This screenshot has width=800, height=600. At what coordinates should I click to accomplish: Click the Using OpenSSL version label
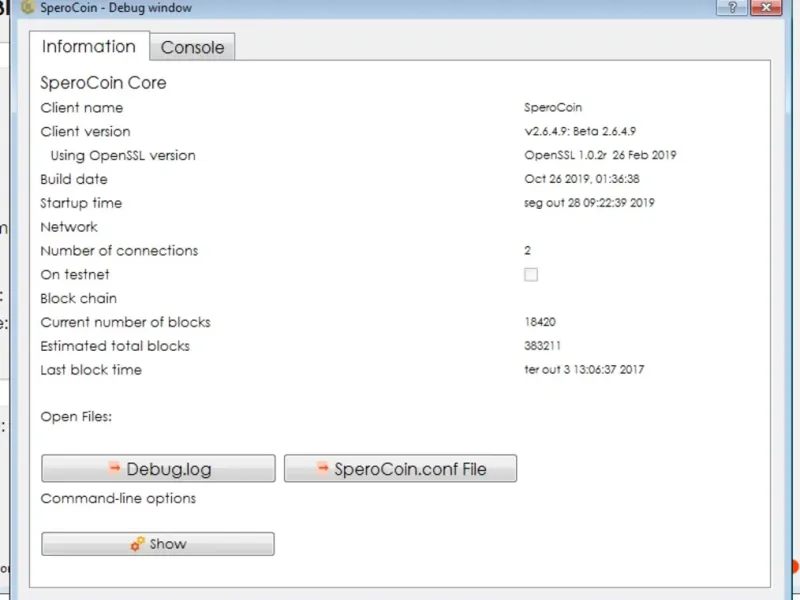click(x=123, y=156)
